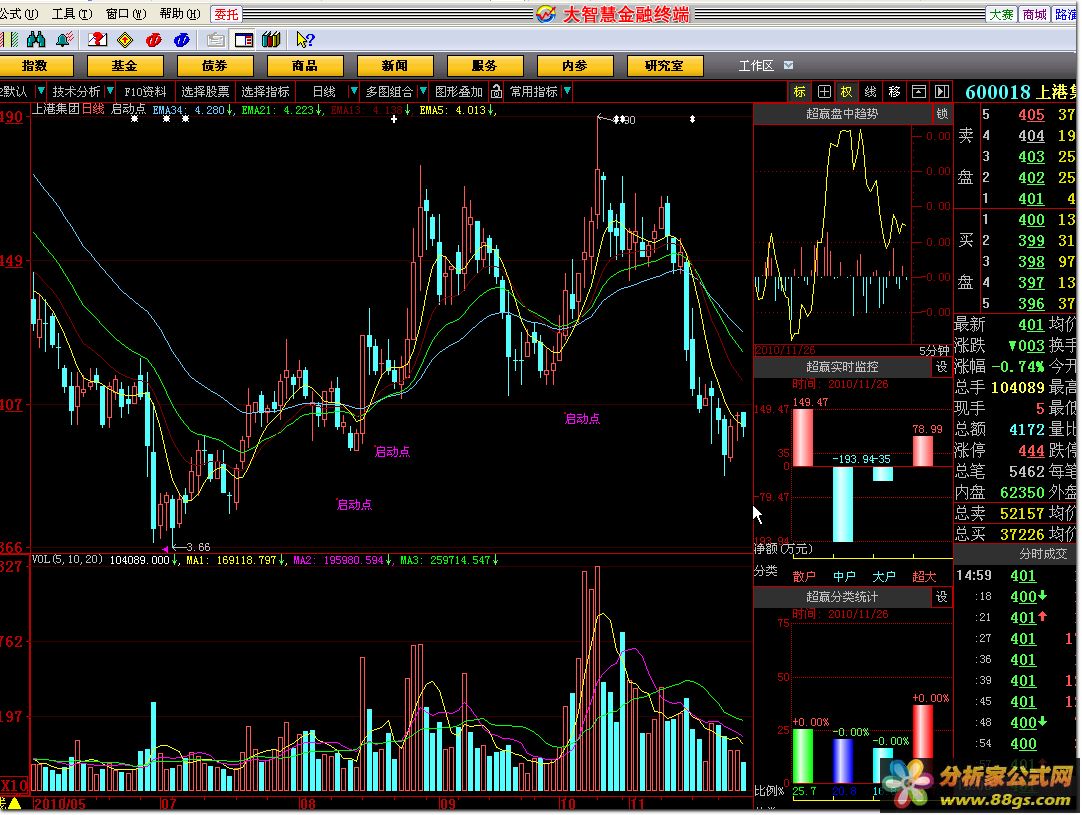Expand the 日线 period dropdown arrow
This screenshot has width=1082, height=815.
tap(354, 91)
